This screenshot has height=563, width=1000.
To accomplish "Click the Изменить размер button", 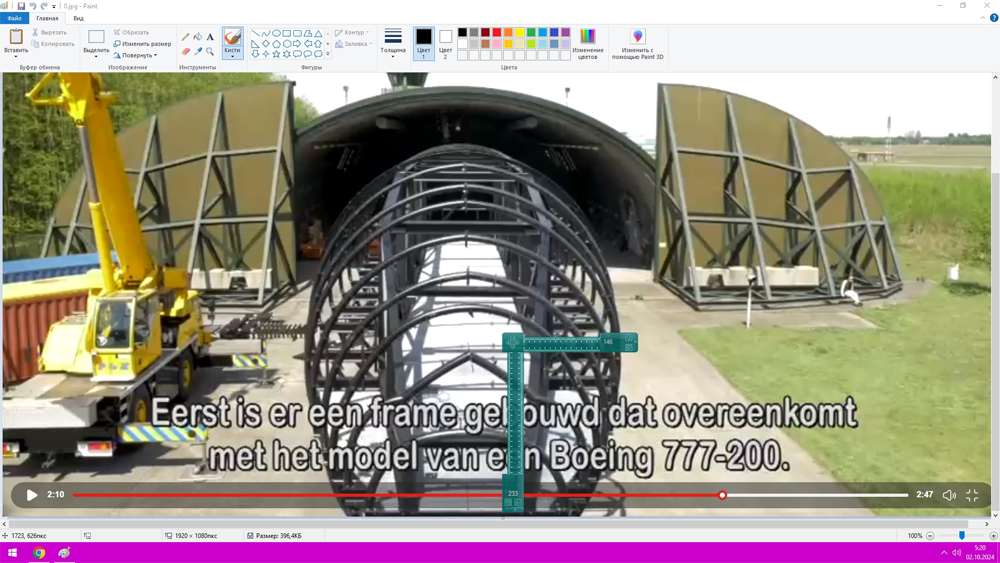I will [142, 44].
